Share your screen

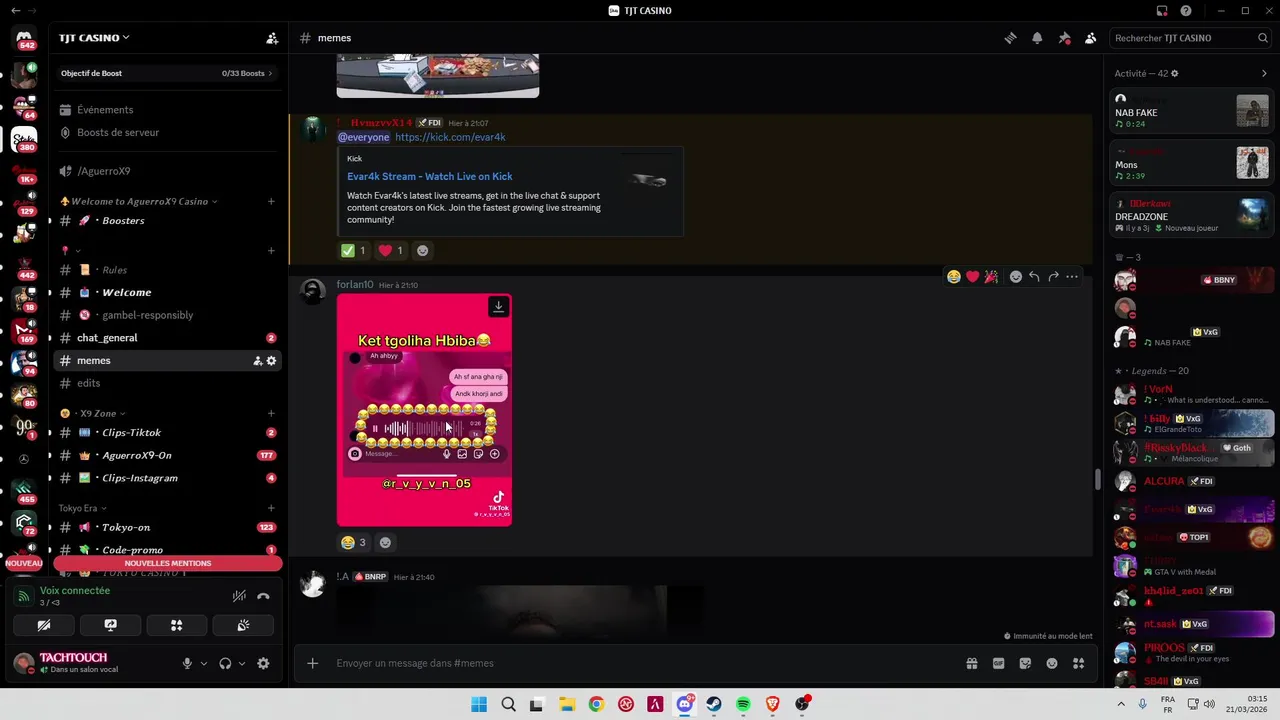pos(110,625)
